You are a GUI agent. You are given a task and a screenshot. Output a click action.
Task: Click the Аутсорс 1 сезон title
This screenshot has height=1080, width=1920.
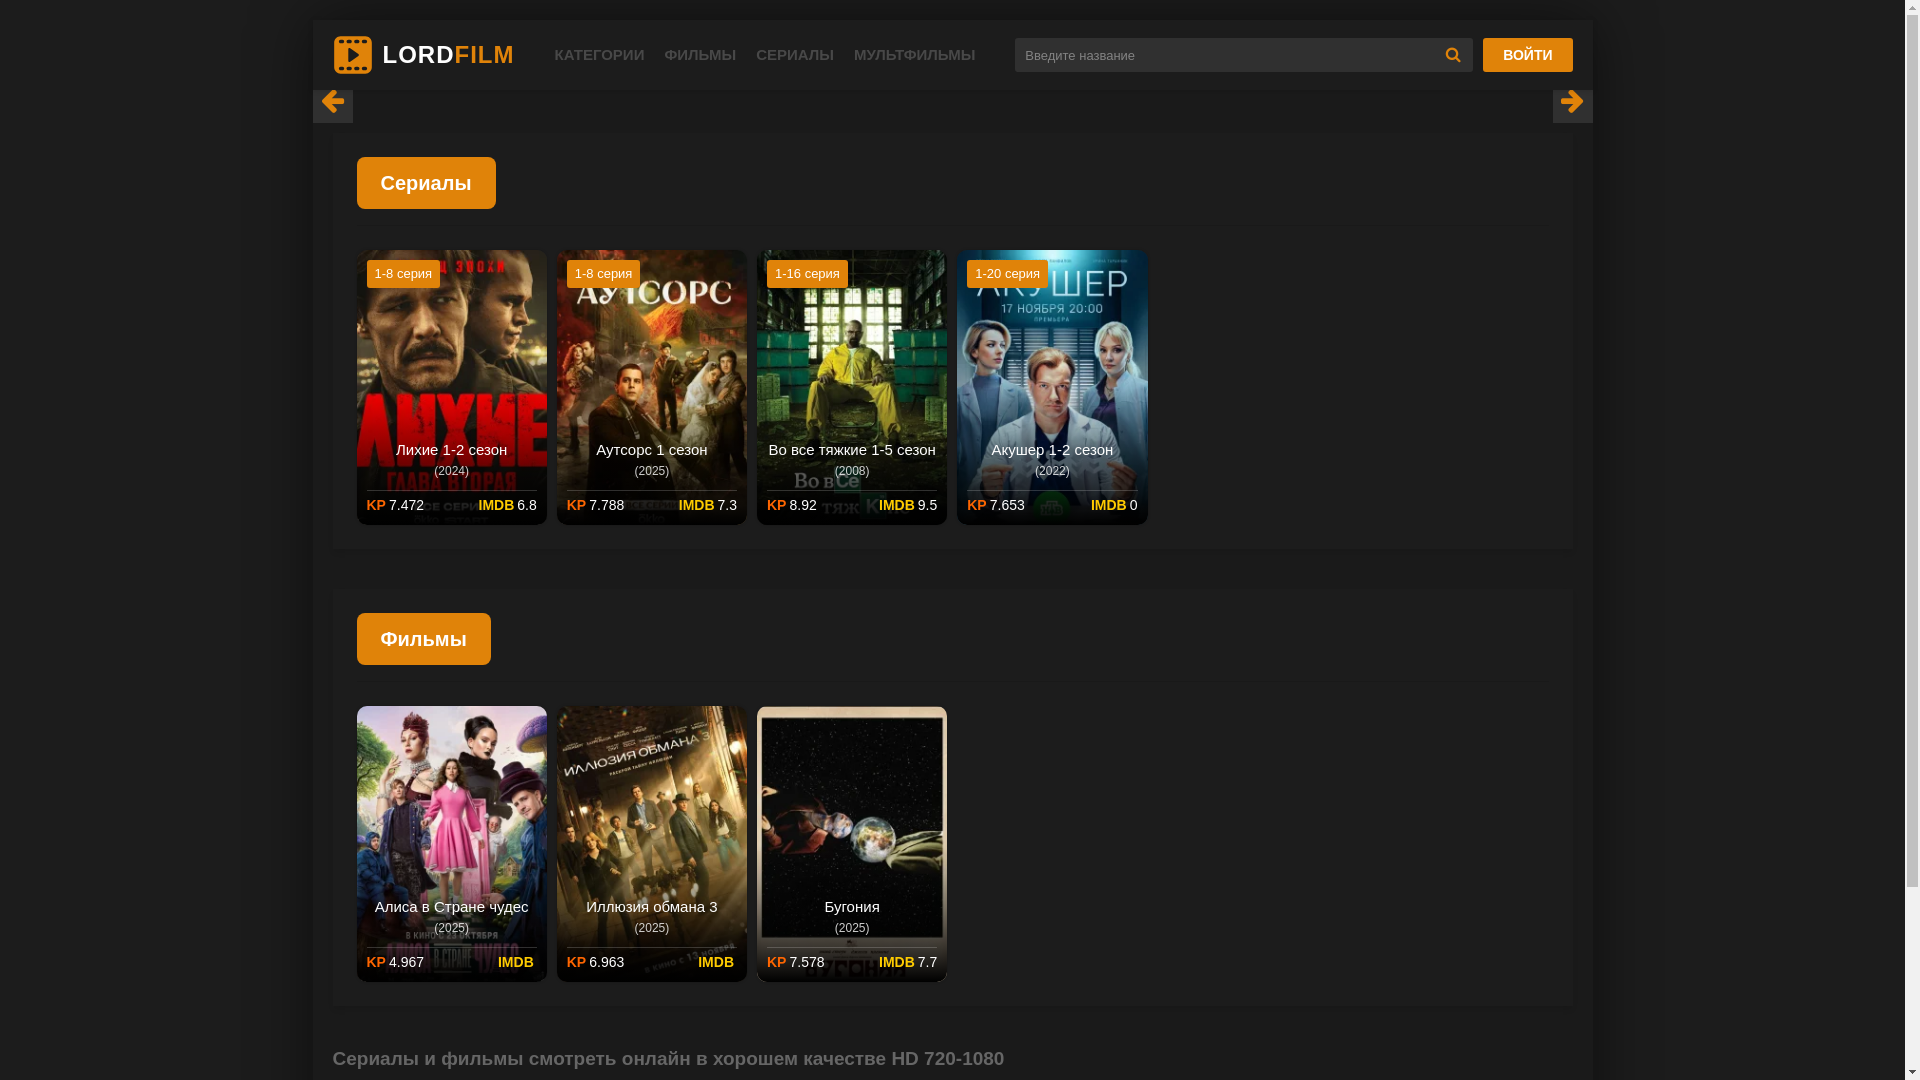pos(652,450)
